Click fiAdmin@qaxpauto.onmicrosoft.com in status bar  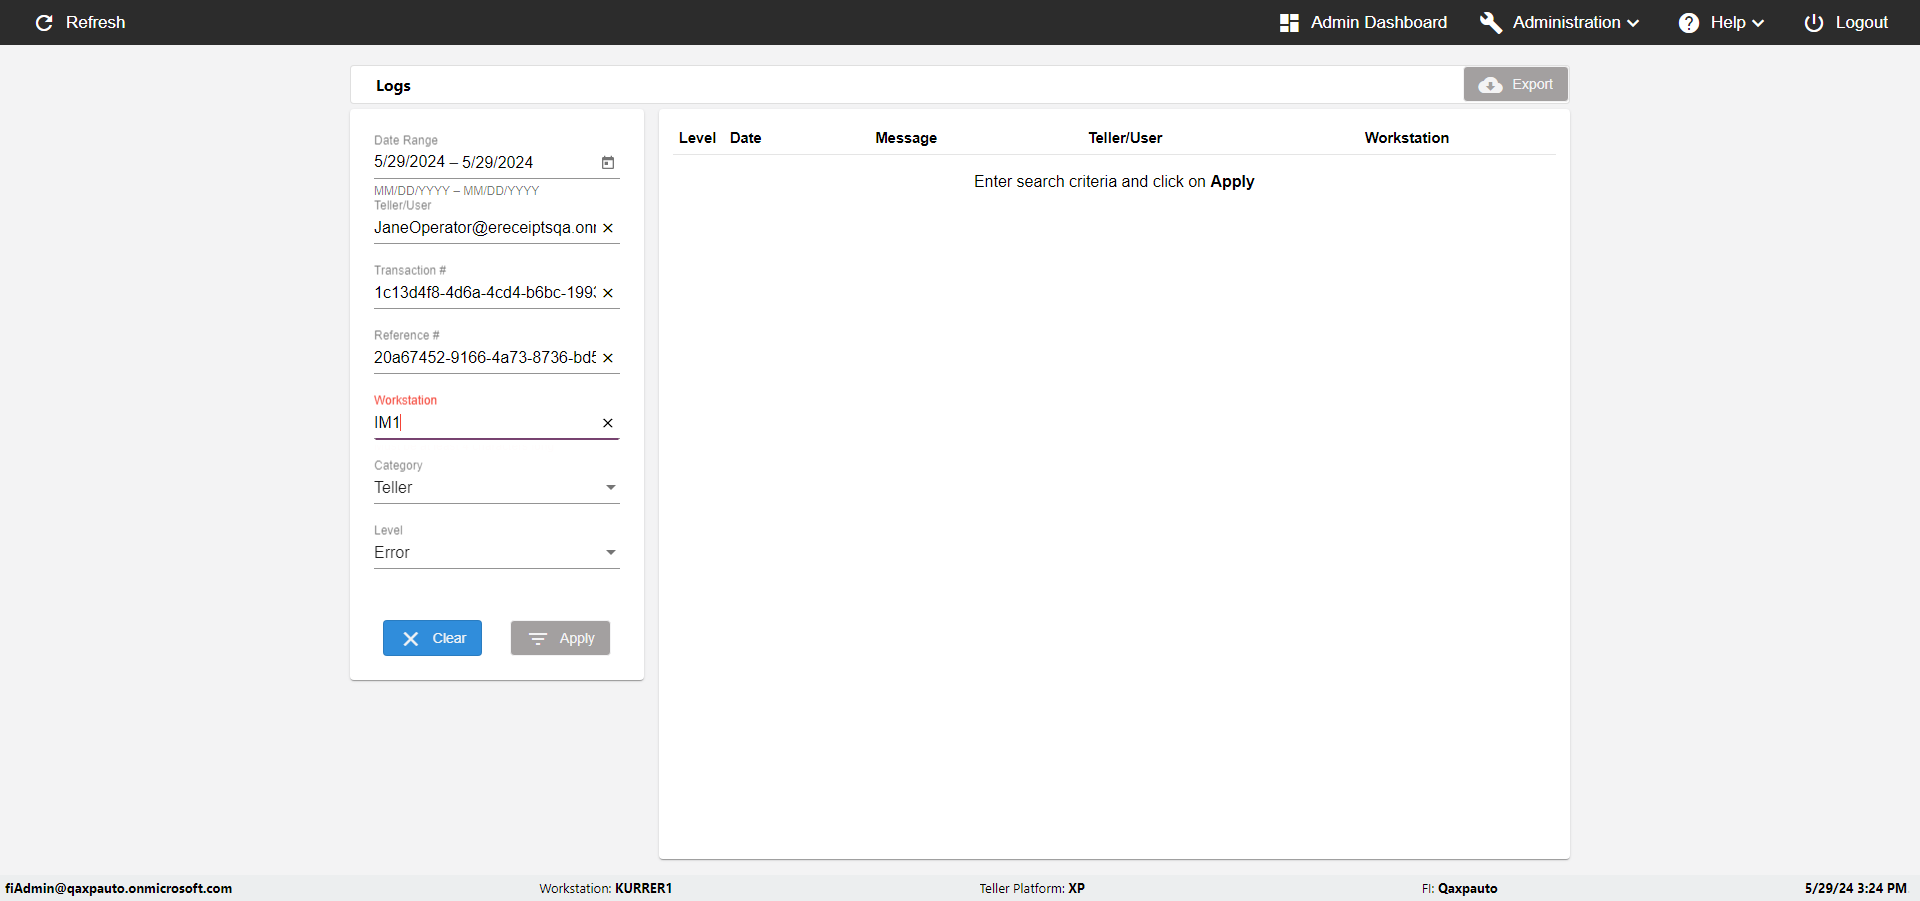(118, 888)
